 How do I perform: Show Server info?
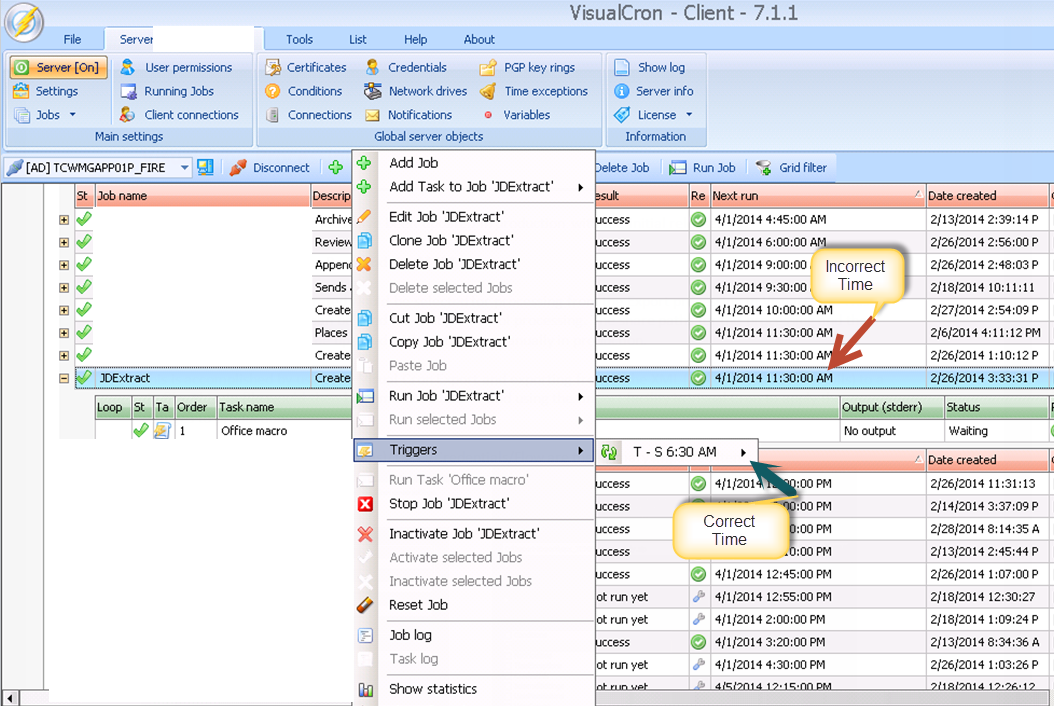click(x=654, y=91)
